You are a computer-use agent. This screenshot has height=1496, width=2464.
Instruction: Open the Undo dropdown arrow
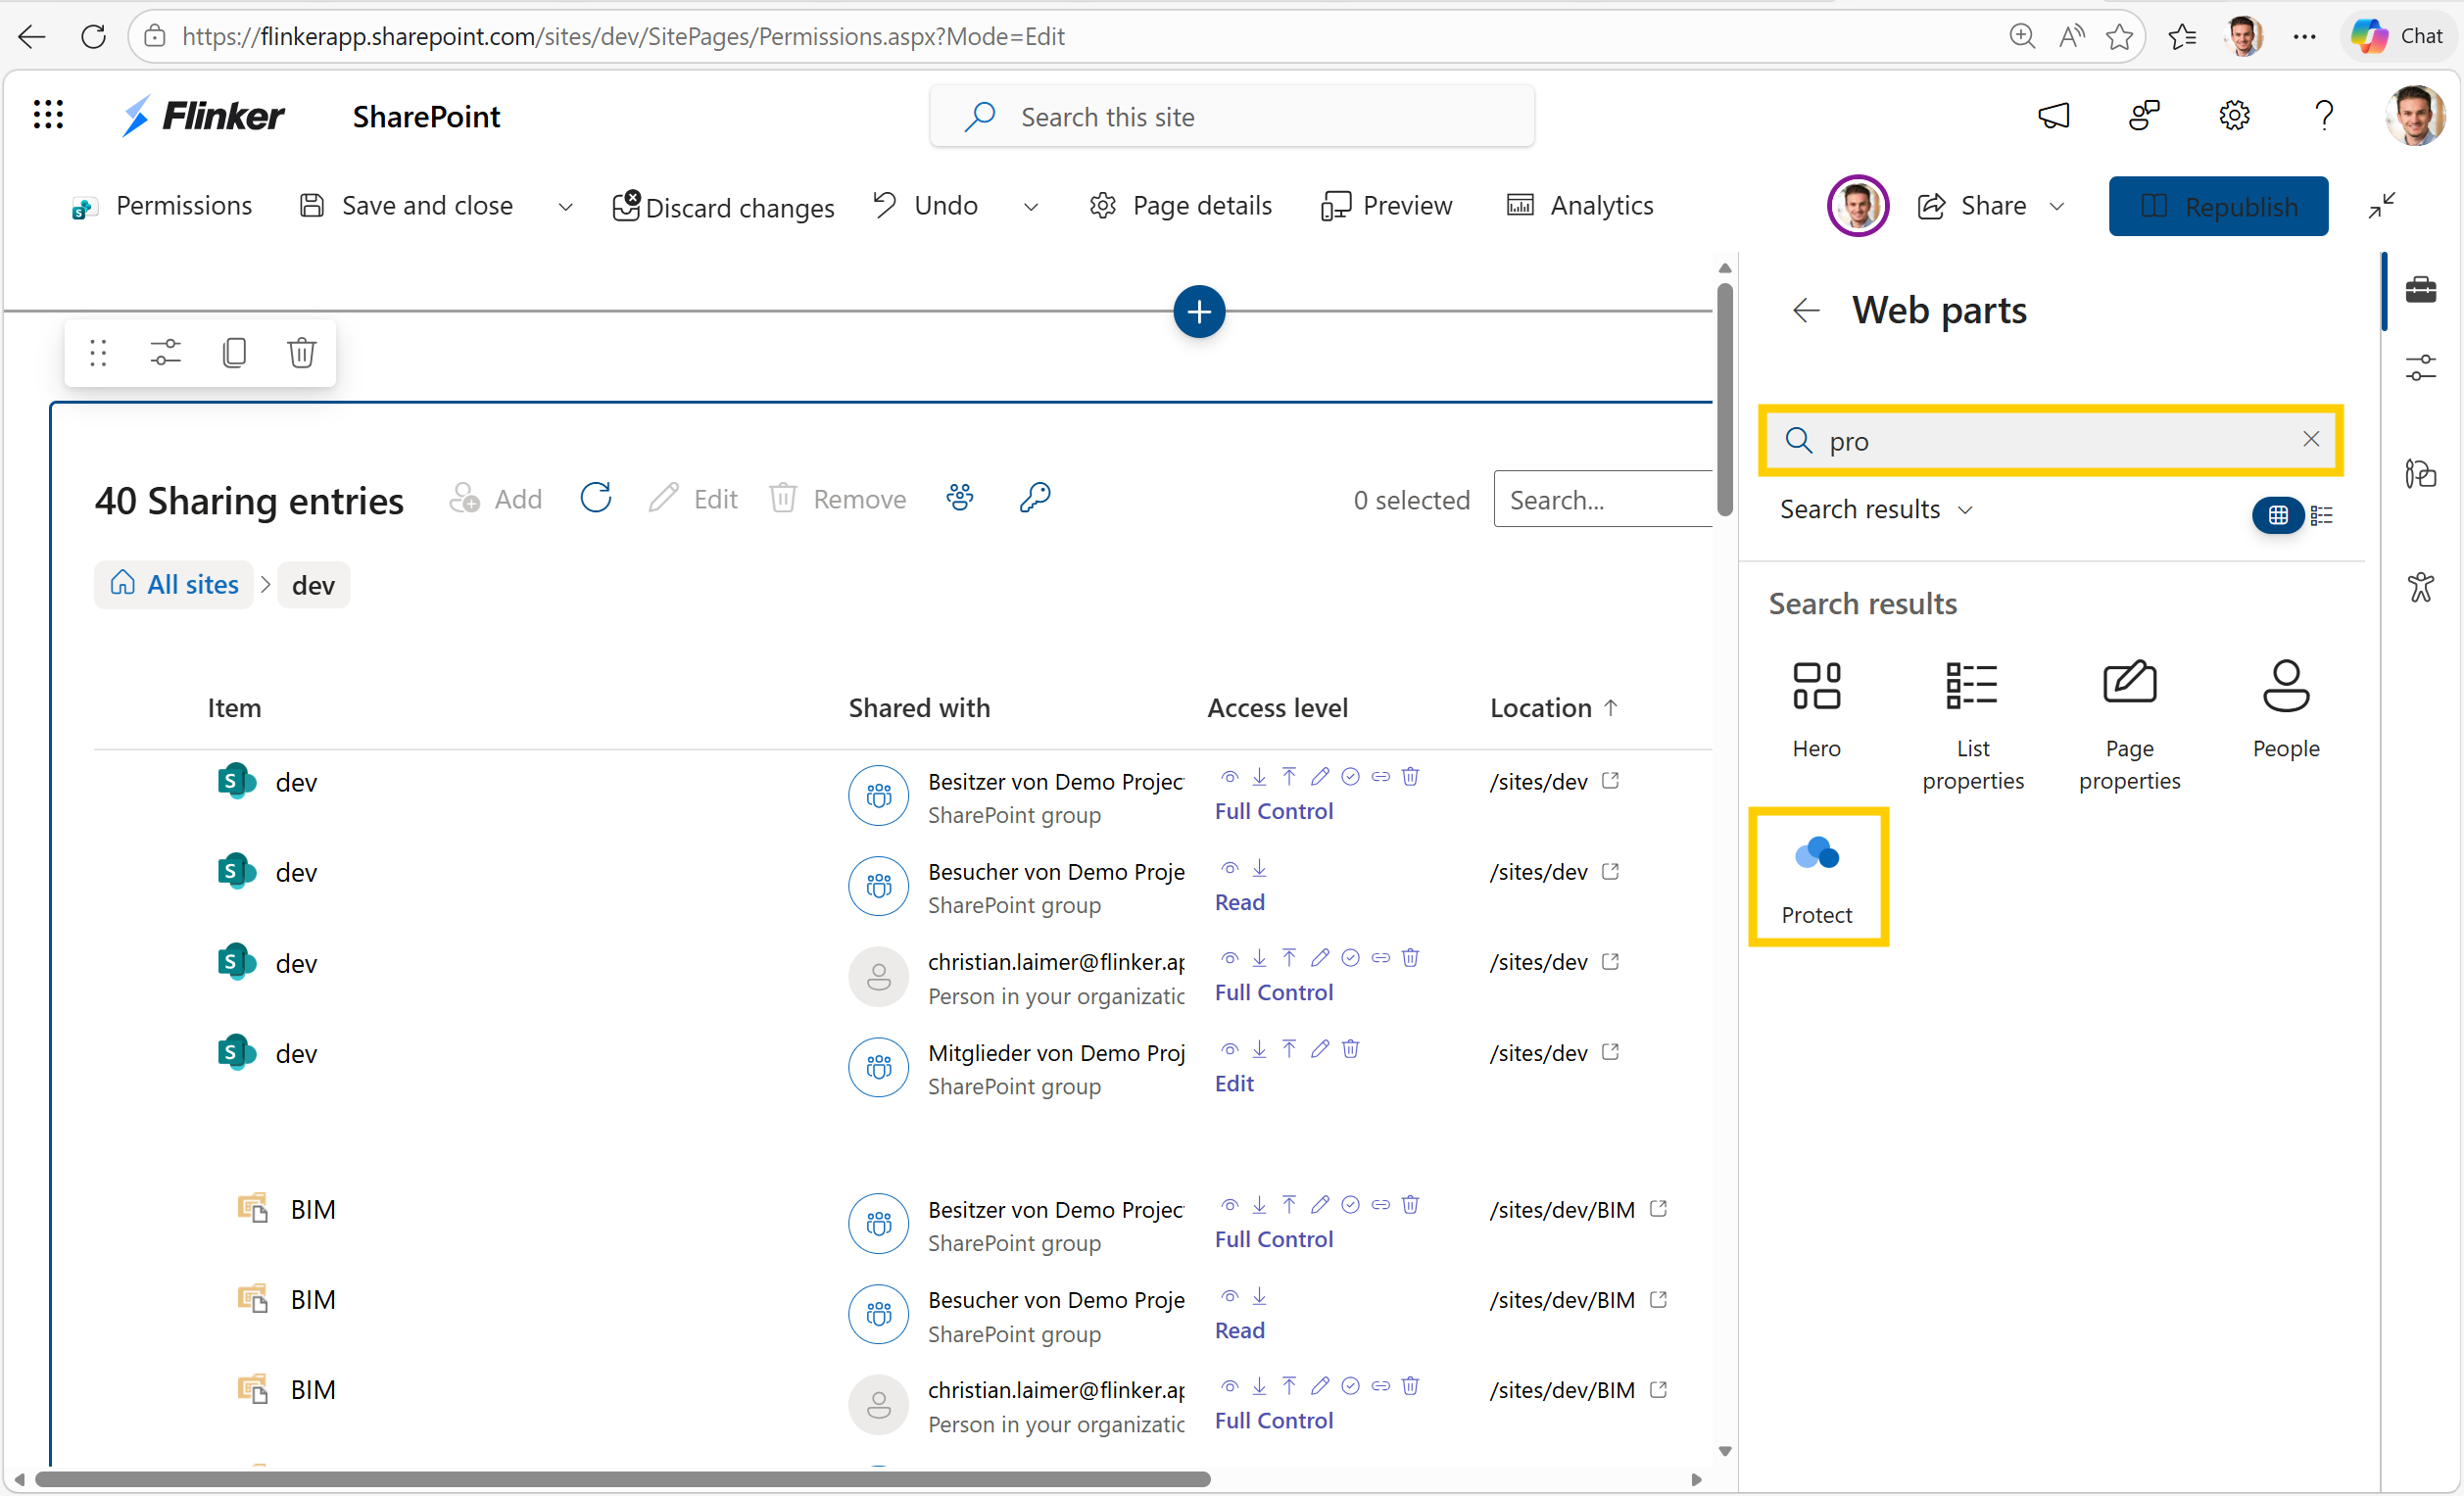click(x=1031, y=206)
